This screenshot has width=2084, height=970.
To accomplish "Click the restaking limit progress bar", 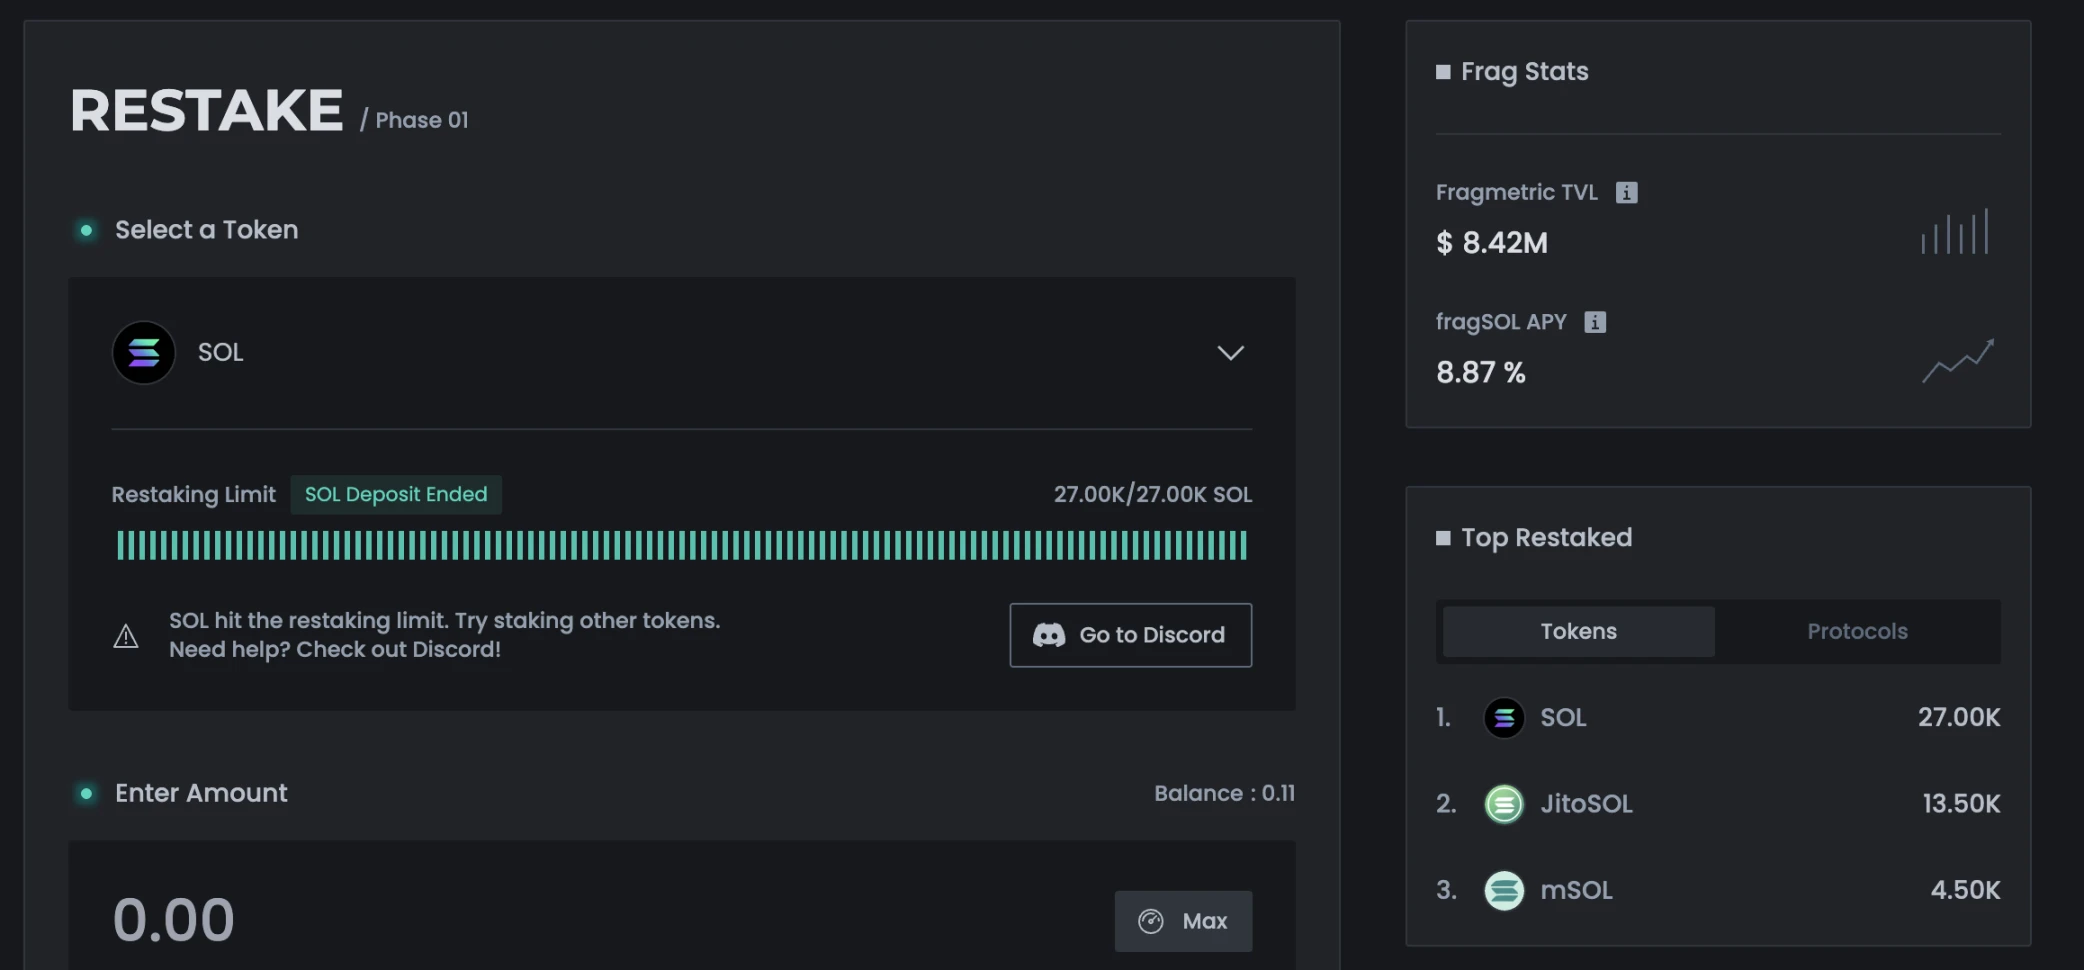I will [681, 546].
